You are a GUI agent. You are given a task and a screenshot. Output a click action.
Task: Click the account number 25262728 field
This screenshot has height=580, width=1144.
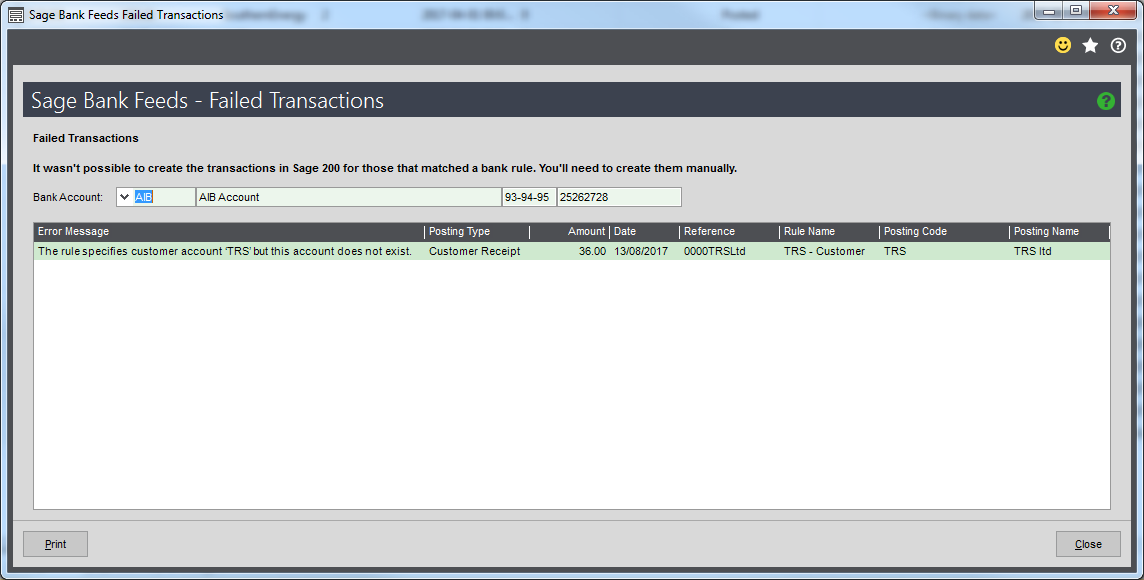click(x=618, y=197)
